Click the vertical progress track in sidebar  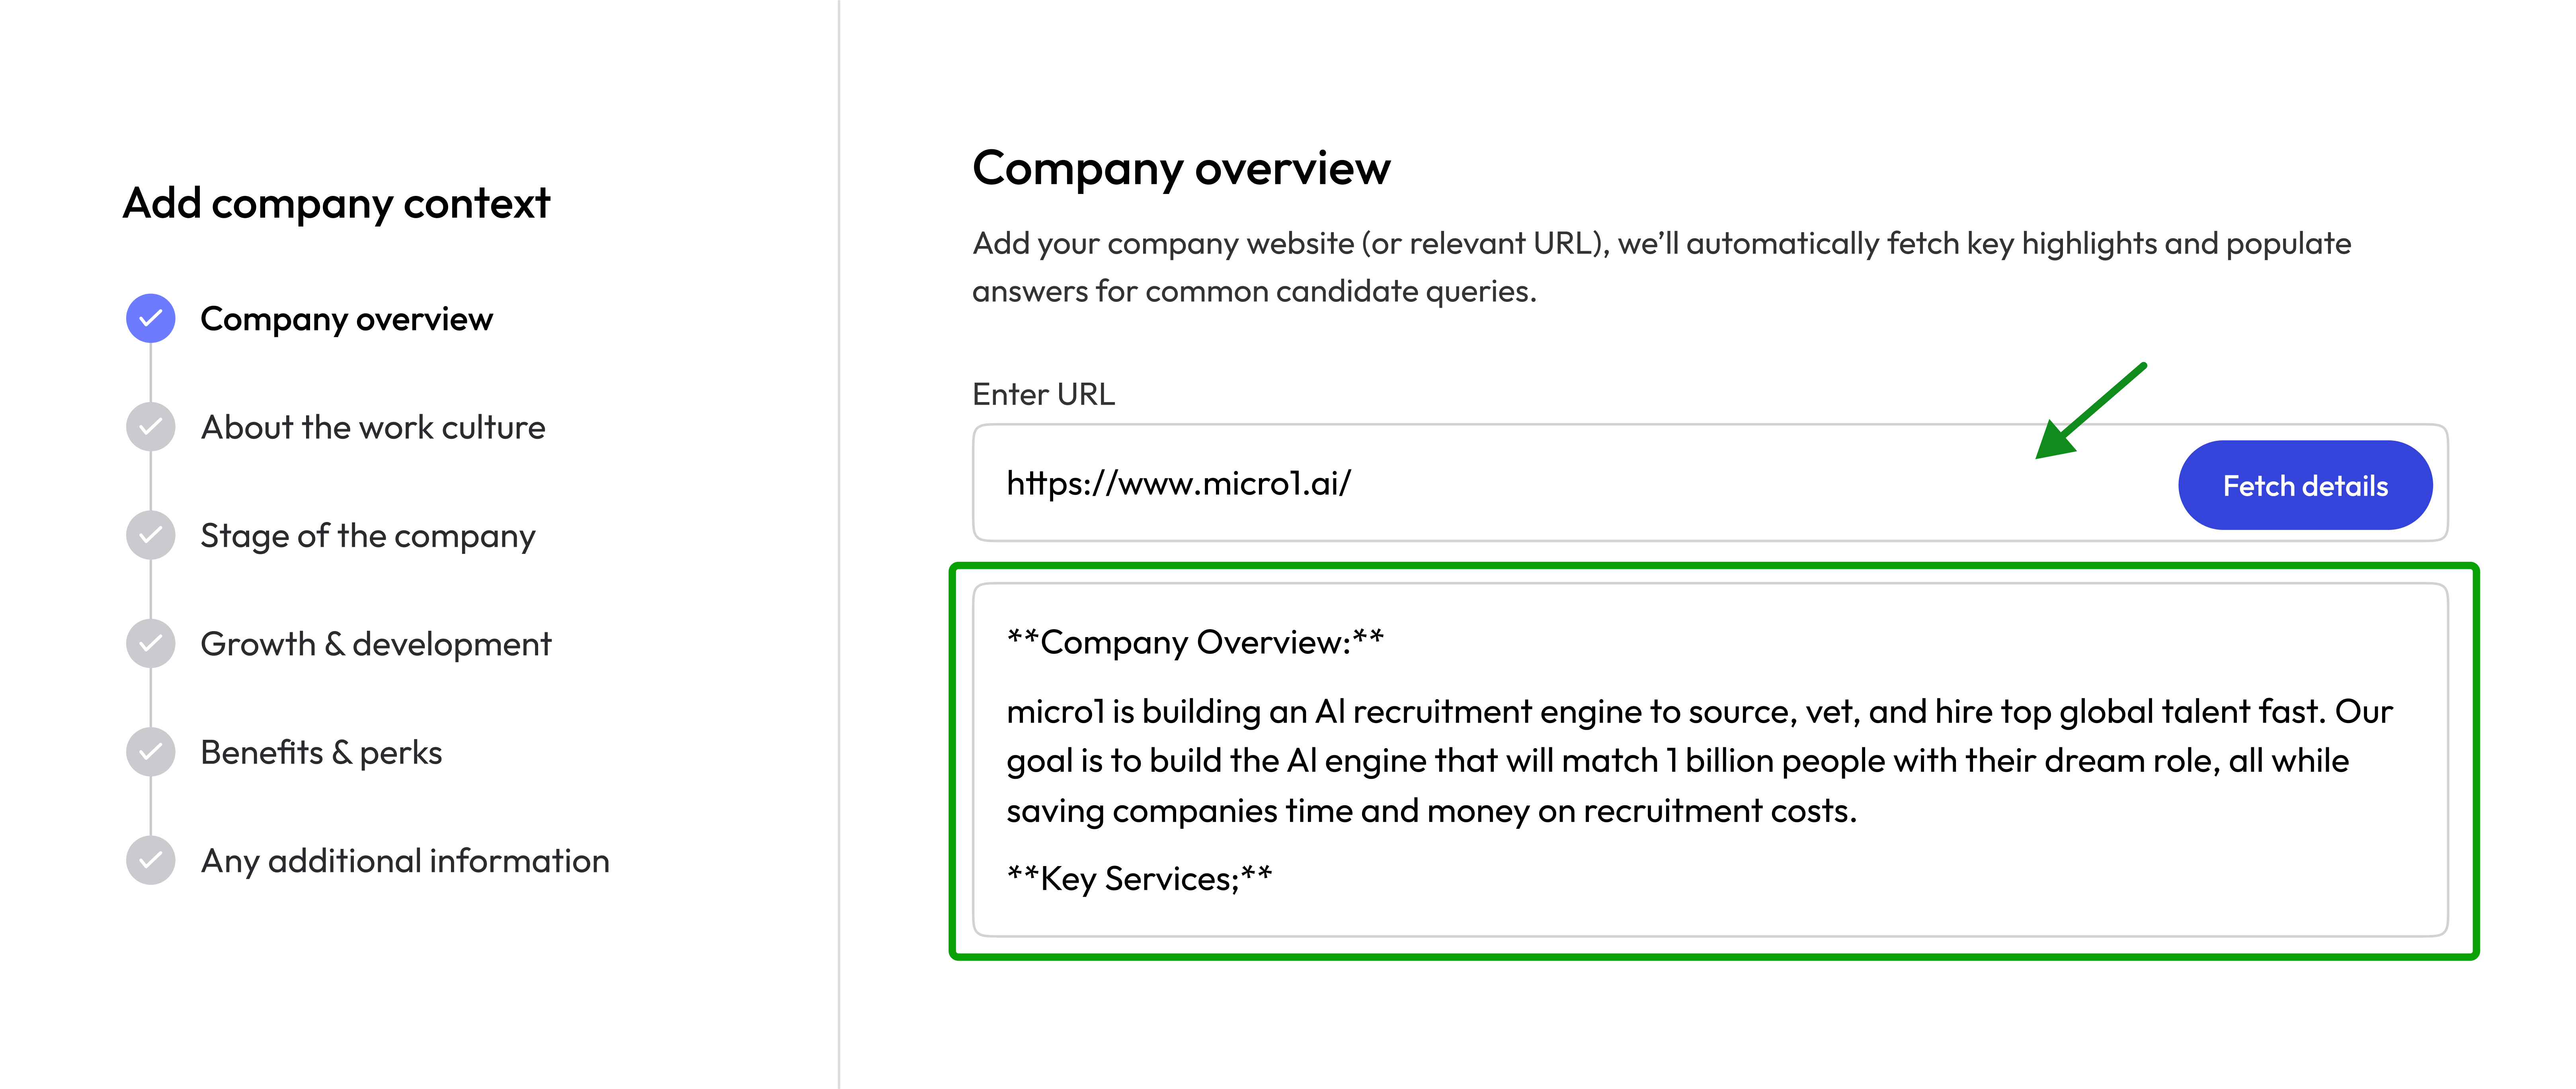click(150, 590)
